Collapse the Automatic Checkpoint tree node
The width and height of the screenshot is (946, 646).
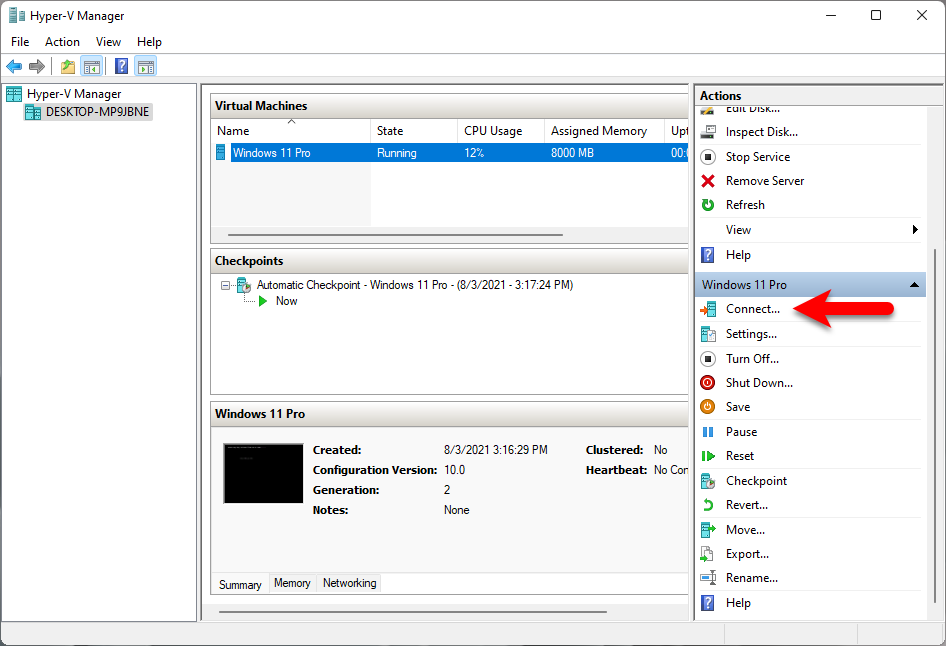pos(226,285)
